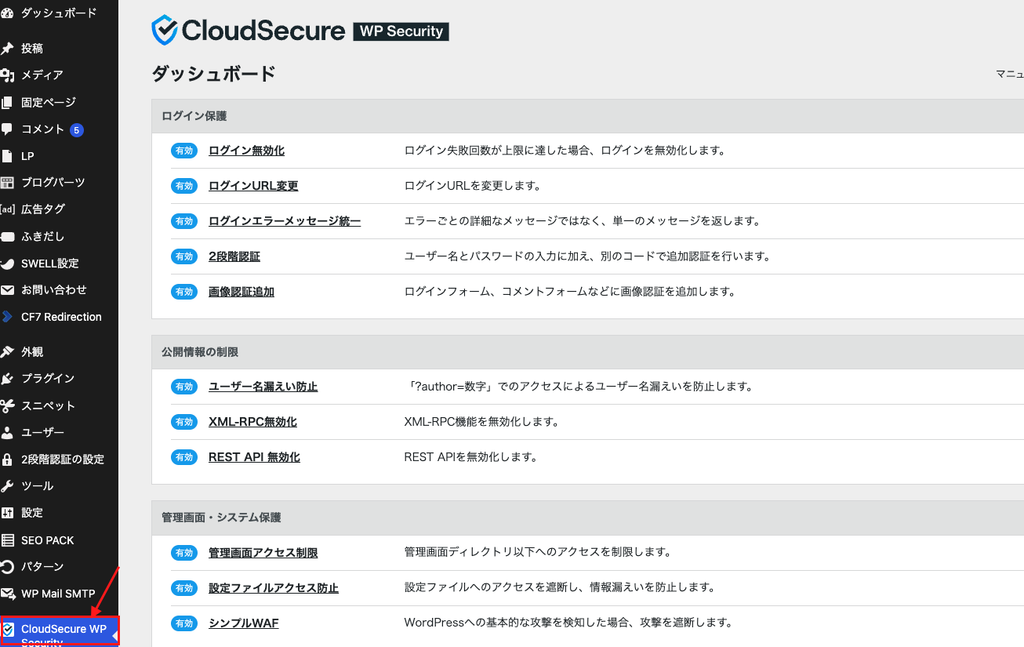Click the WP Mail SMTP envelope icon
Image resolution: width=1024 pixels, height=647 pixels.
pos(8,593)
